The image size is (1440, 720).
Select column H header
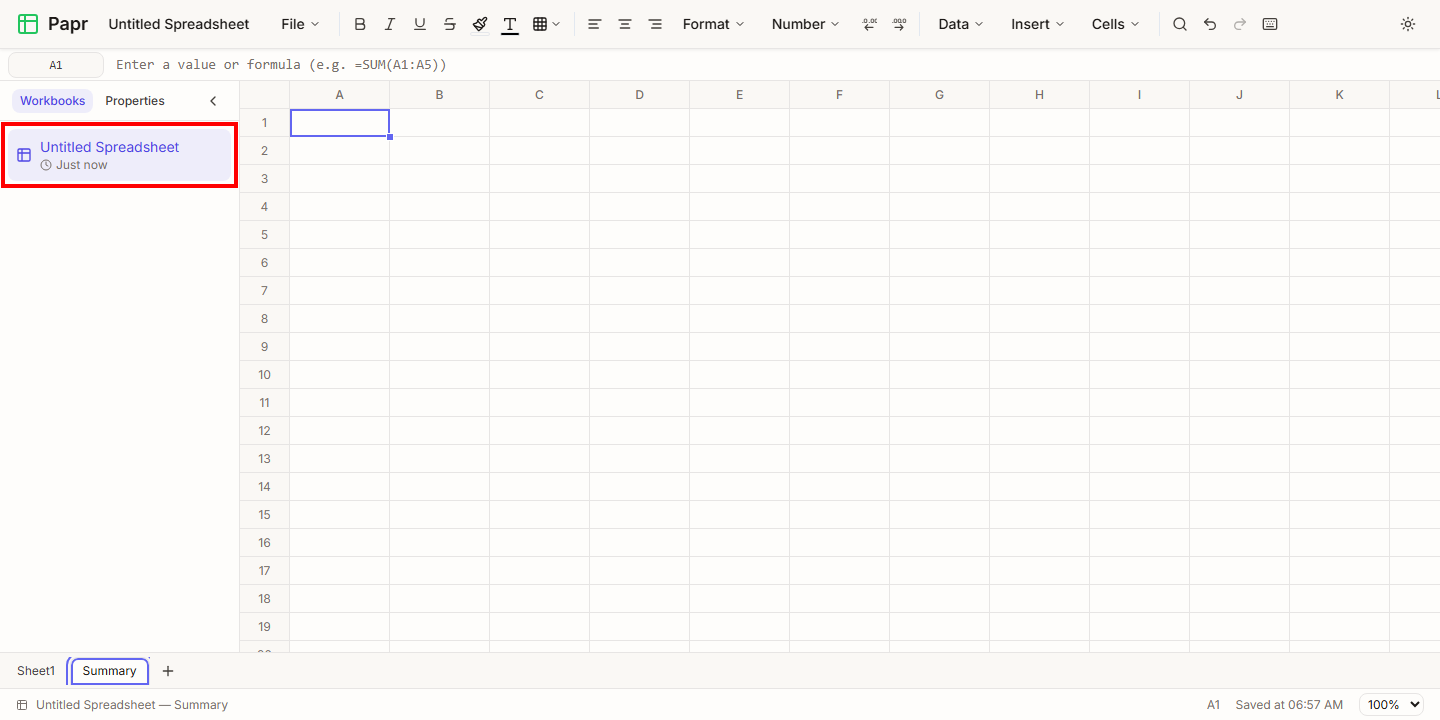1039,95
